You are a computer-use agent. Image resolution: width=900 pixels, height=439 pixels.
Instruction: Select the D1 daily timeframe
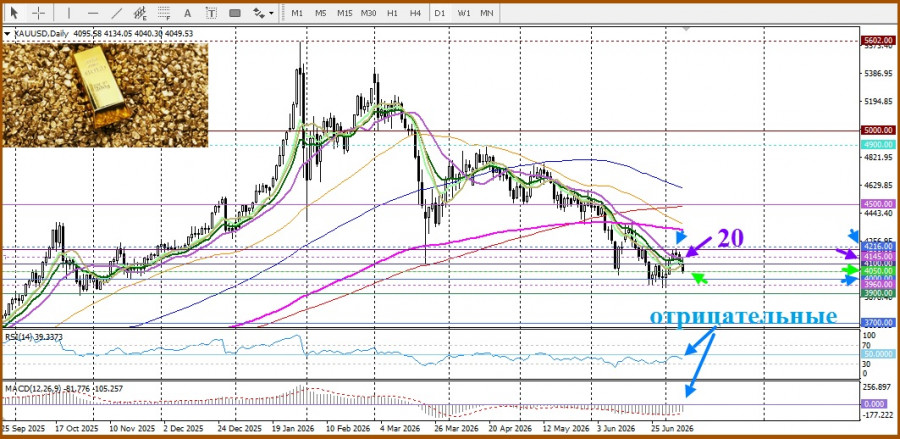440,13
